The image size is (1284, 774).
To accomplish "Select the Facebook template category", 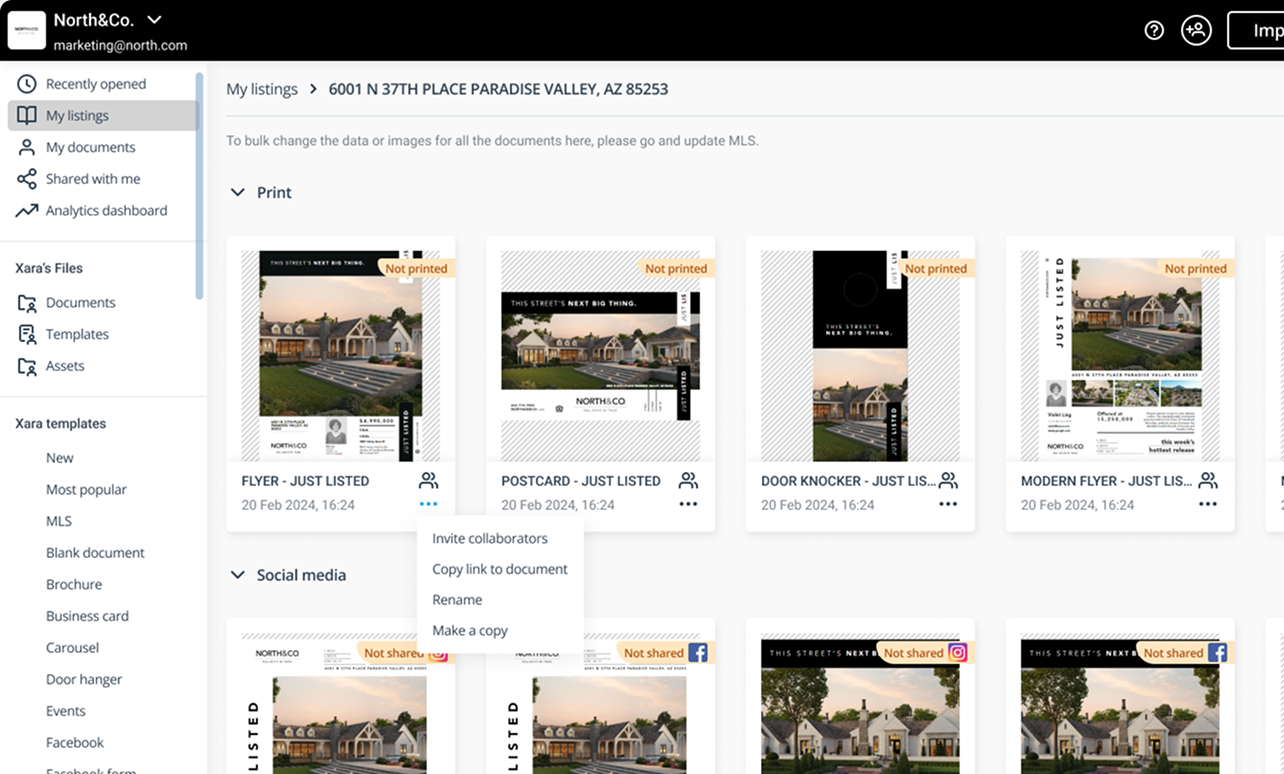I will (x=75, y=742).
